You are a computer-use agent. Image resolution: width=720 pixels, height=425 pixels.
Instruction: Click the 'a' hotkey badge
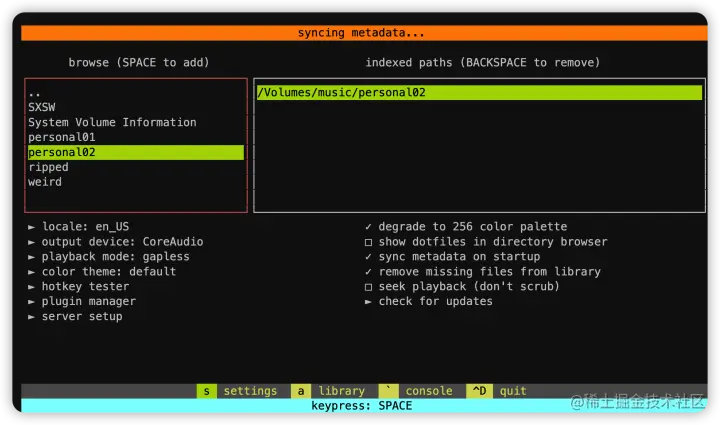301,391
